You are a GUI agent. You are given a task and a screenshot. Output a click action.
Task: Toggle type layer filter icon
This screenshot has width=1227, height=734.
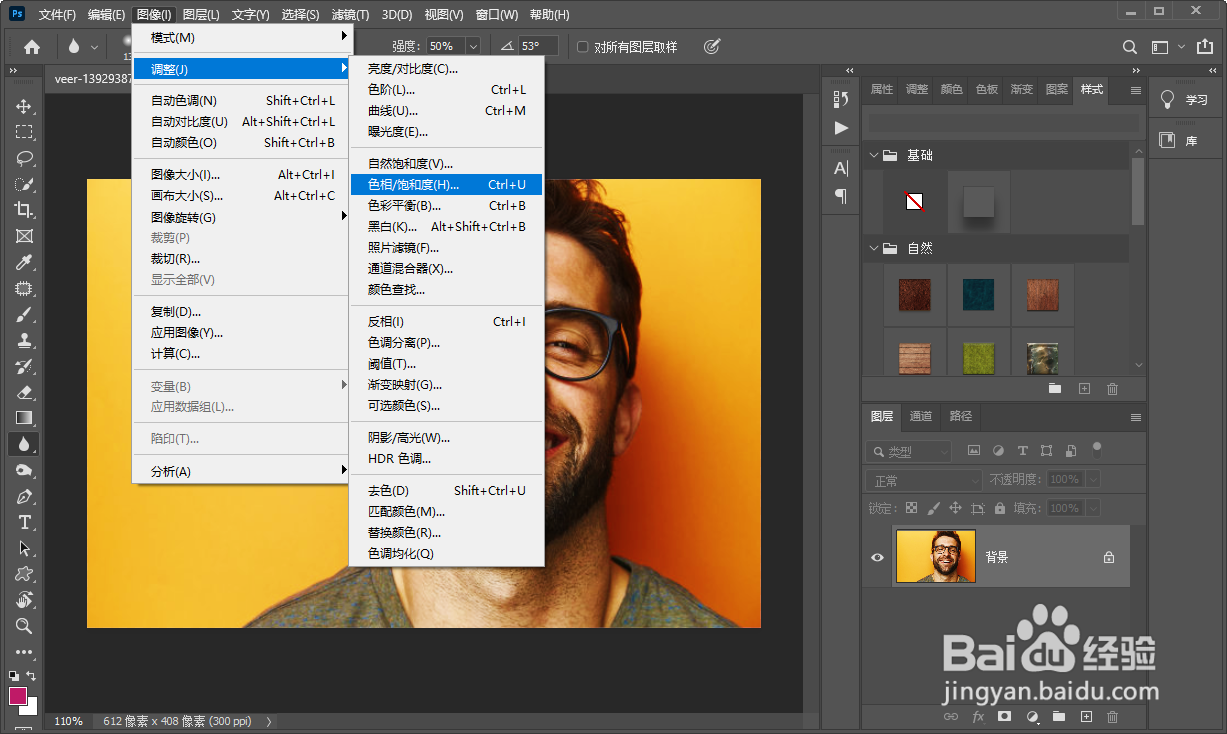click(x=1022, y=451)
